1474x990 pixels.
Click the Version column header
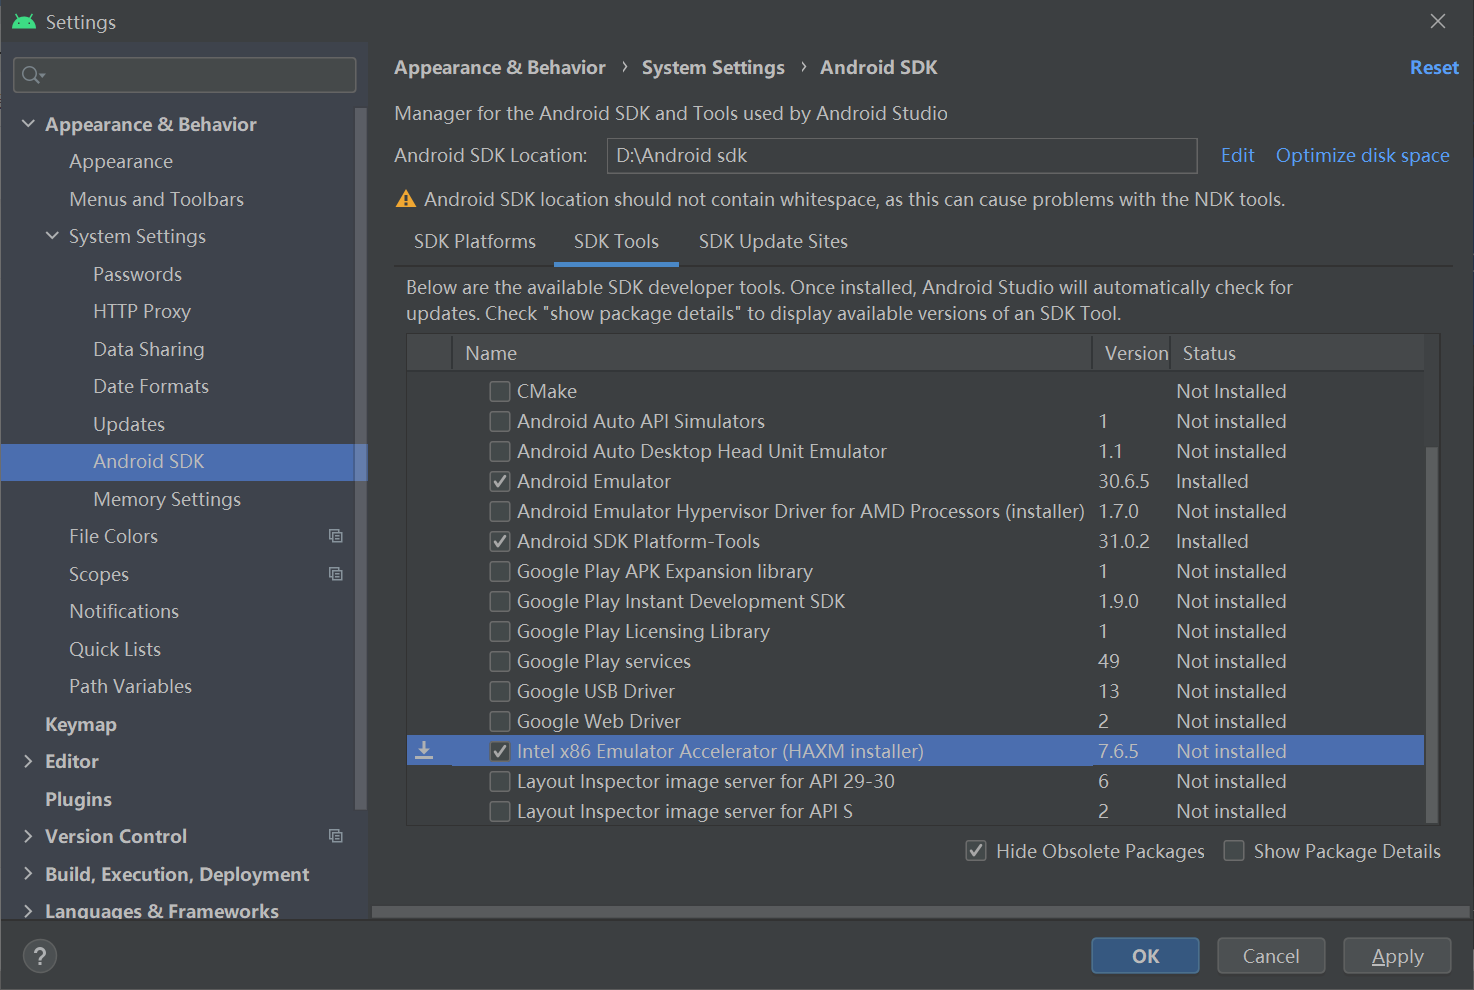[1132, 353]
